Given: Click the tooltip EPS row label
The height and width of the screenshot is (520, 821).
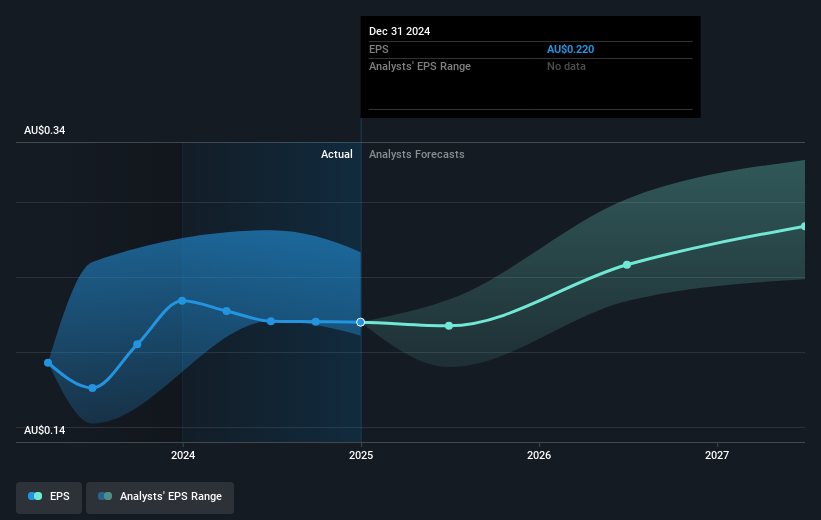Looking at the screenshot, I should 379,49.
